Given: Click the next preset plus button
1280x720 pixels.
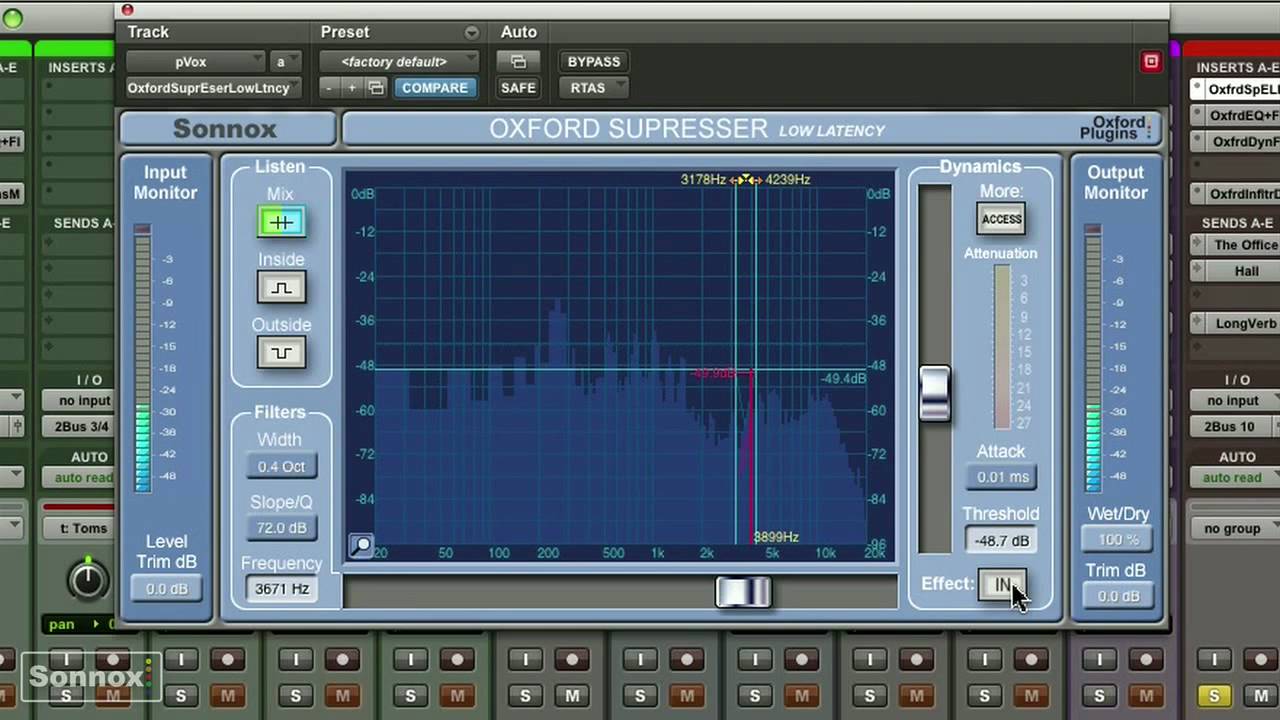Looking at the screenshot, I should (x=351, y=88).
